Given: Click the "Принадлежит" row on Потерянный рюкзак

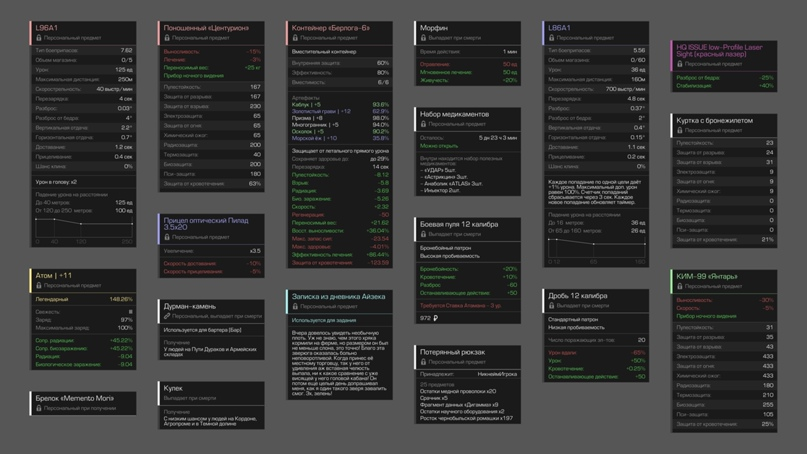Looking at the screenshot, I should point(468,374).
